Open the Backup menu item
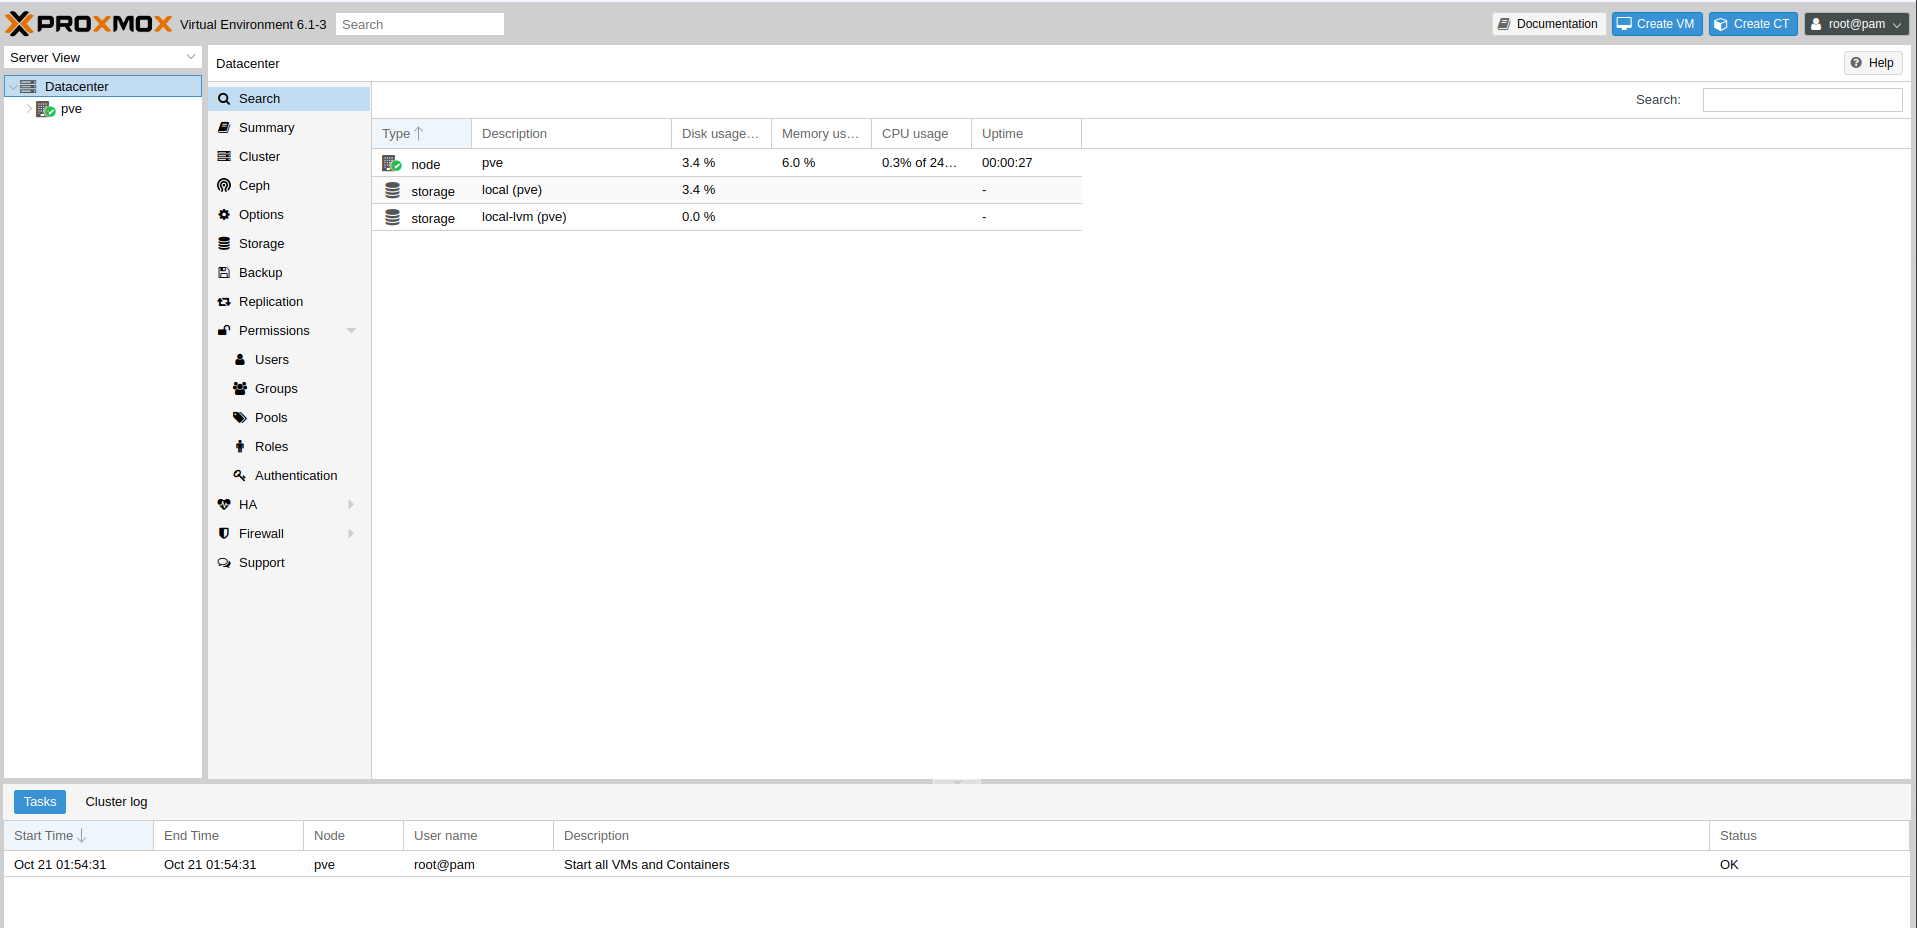The width and height of the screenshot is (1917, 928). (289, 273)
